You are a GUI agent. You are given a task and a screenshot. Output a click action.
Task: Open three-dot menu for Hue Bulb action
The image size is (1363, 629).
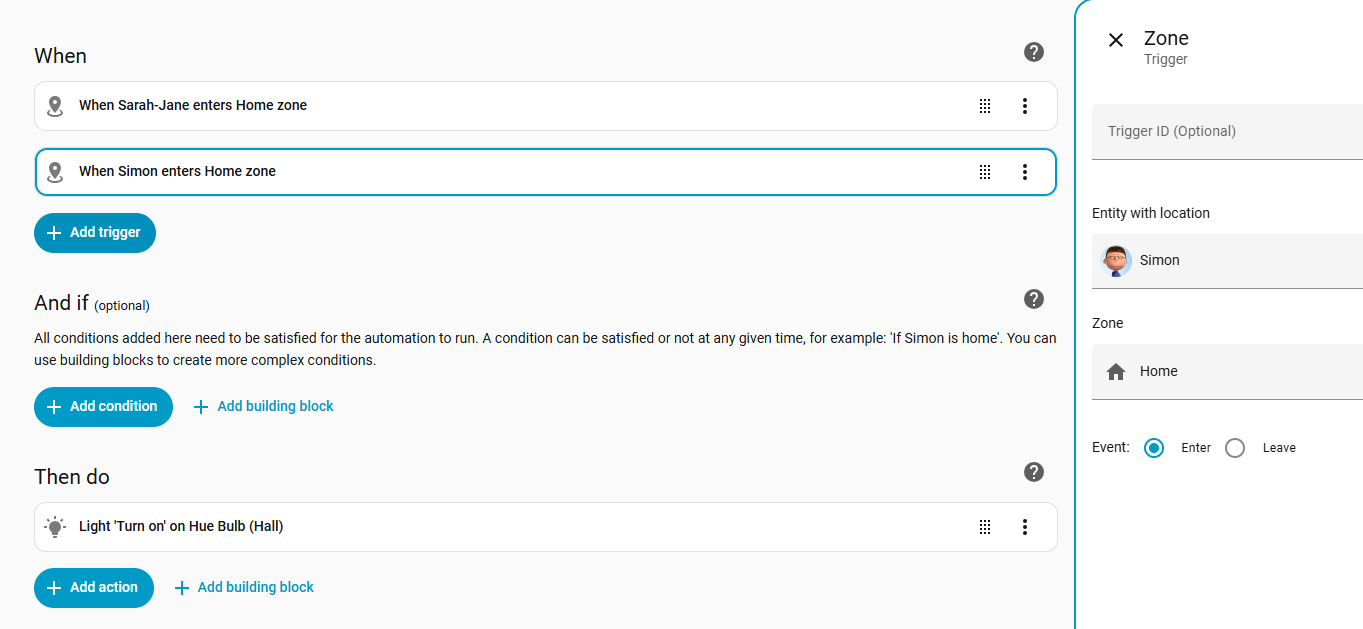1024,527
